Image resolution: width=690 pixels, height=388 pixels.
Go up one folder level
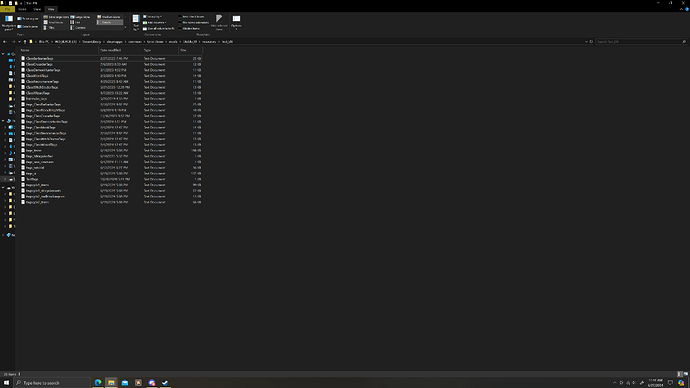[x=25, y=41]
